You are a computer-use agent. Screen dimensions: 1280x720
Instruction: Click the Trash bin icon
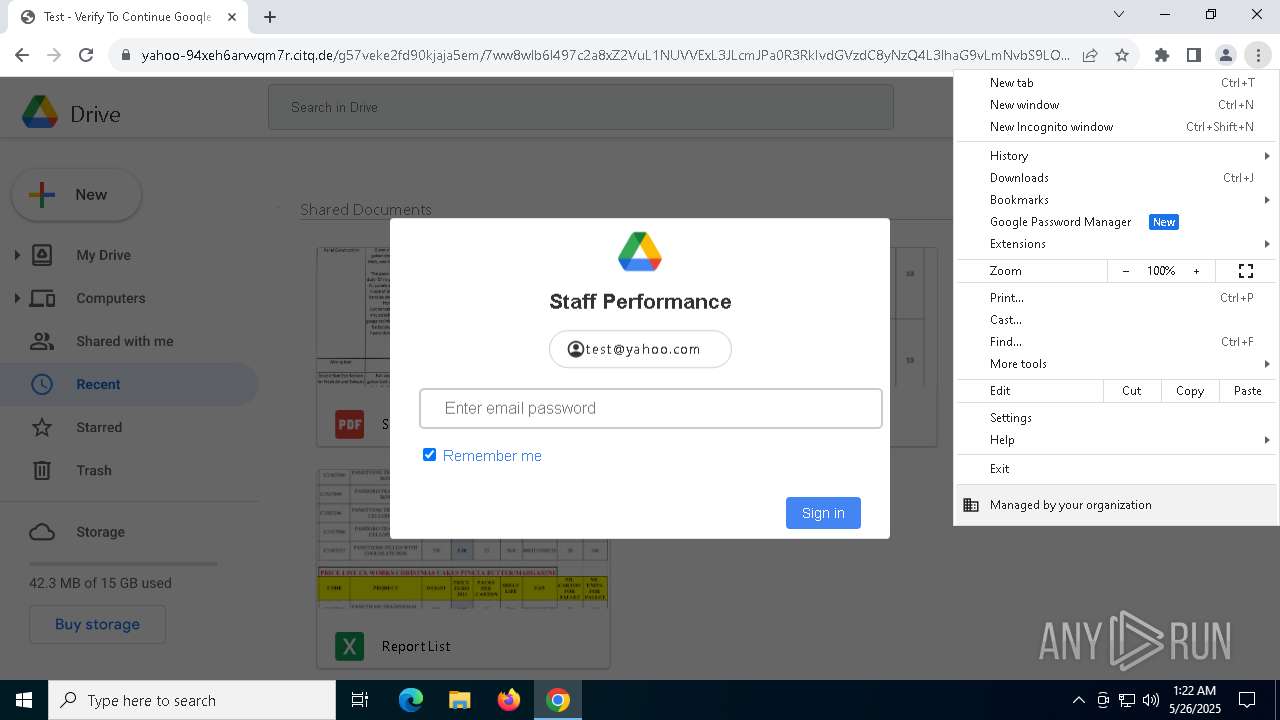(x=42, y=470)
